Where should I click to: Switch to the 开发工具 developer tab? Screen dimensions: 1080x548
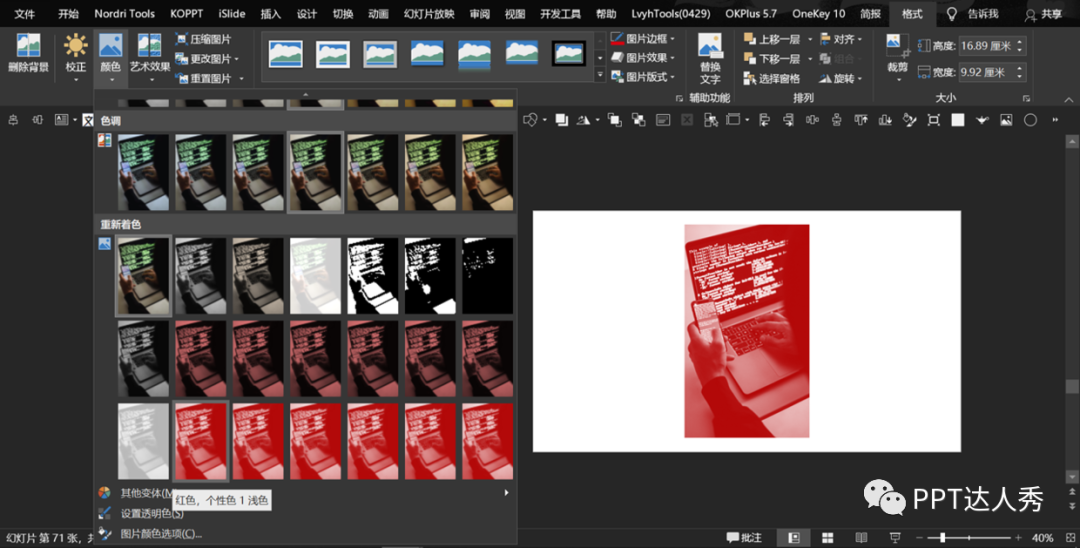[x=559, y=14]
